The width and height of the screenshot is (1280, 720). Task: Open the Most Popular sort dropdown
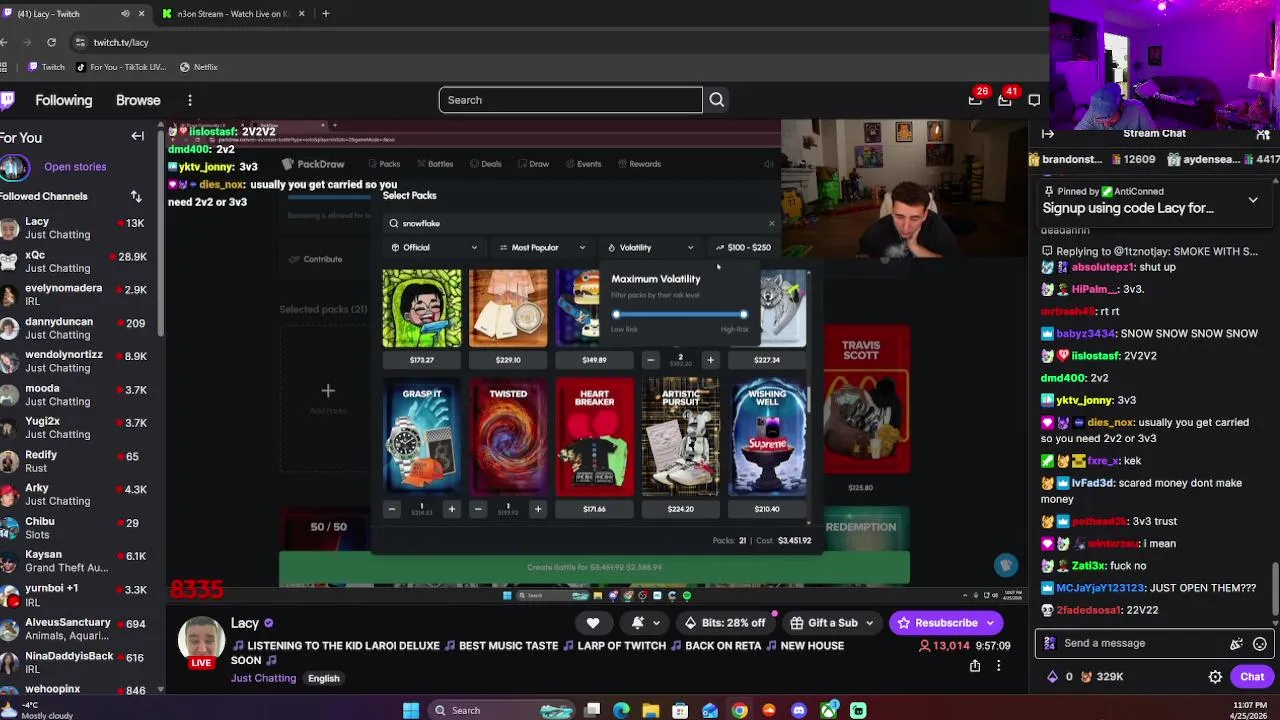[543, 248]
